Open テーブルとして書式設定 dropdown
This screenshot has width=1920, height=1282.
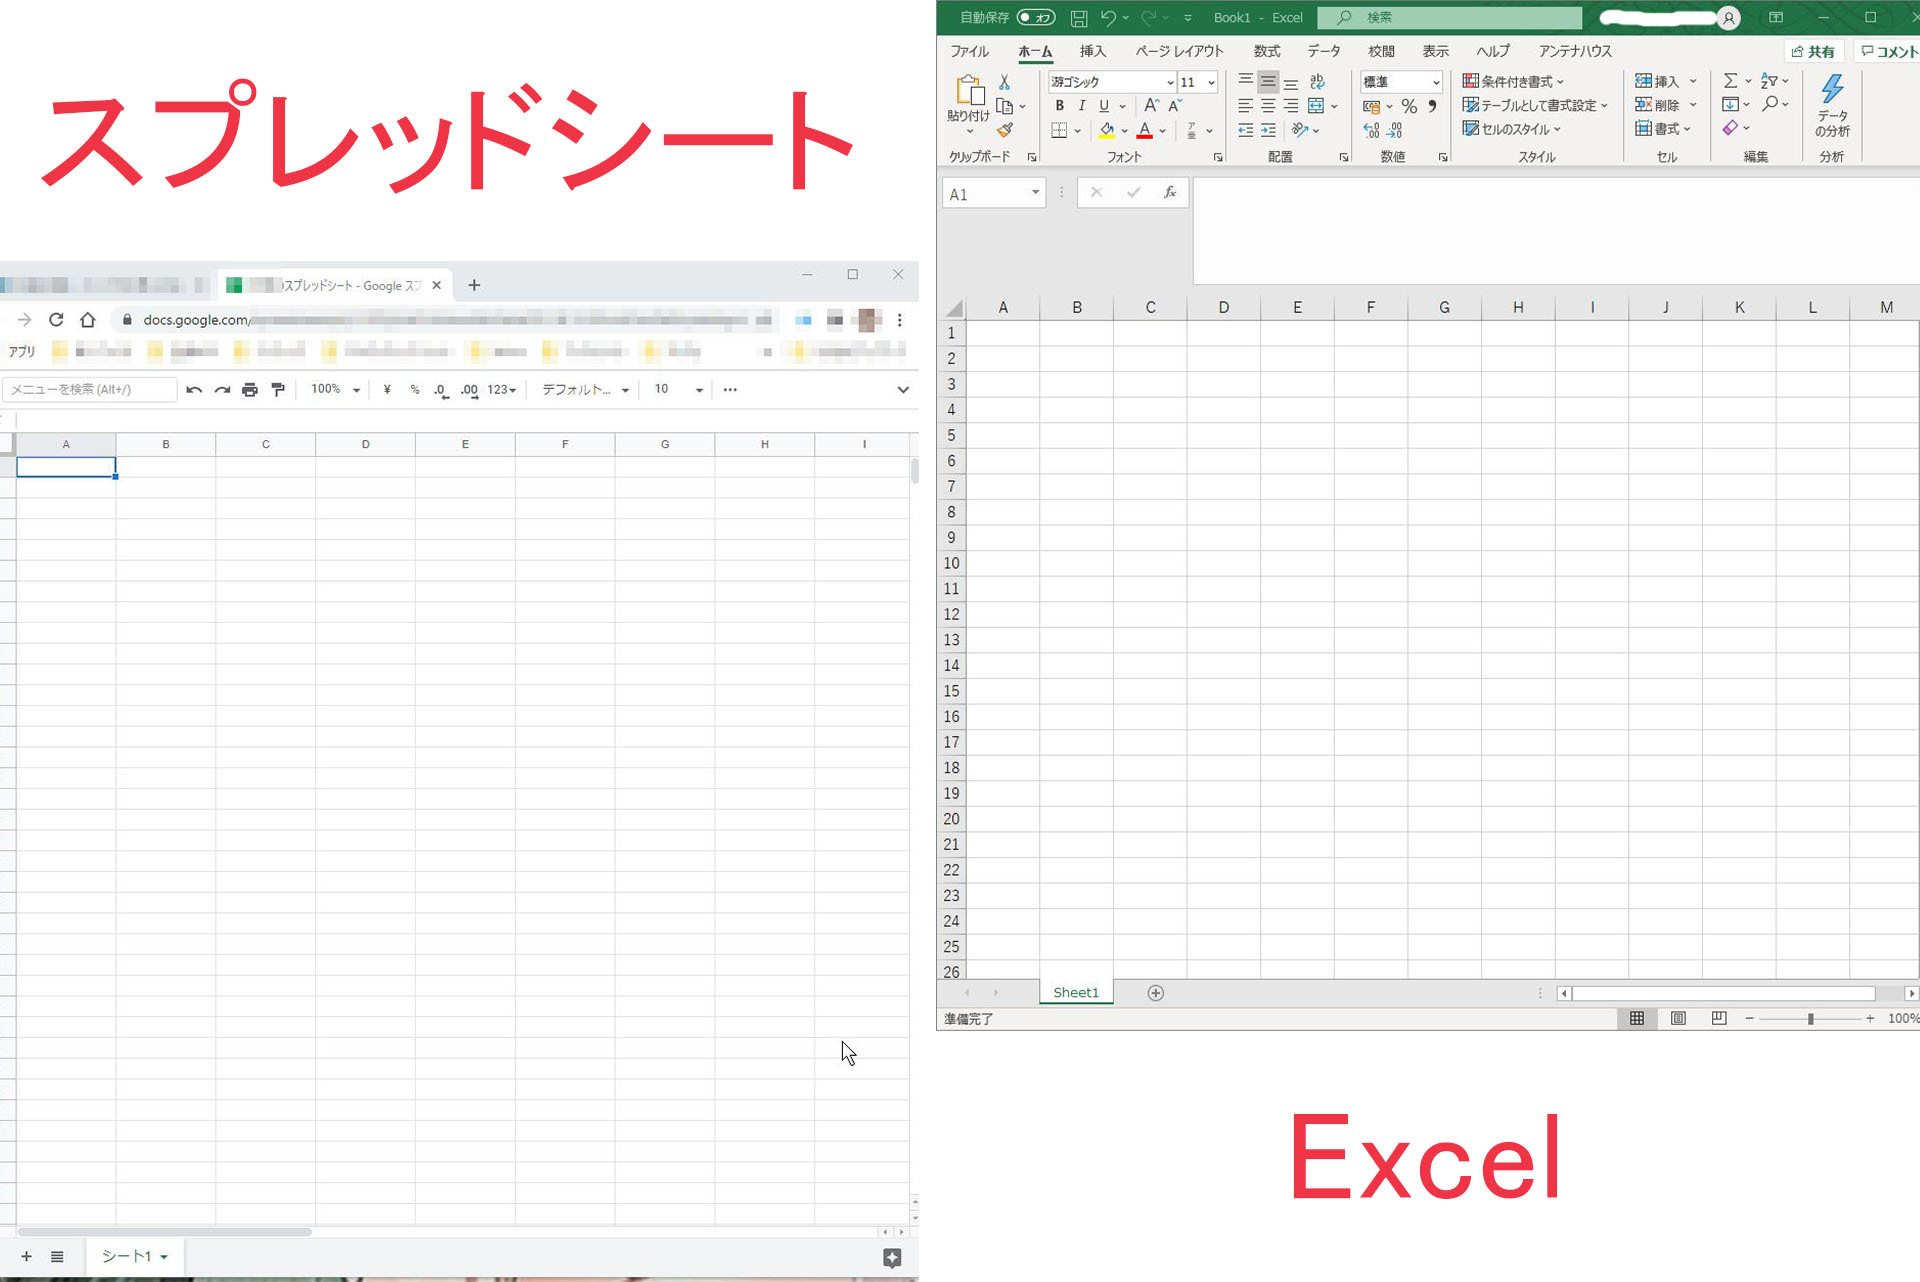(1535, 105)
